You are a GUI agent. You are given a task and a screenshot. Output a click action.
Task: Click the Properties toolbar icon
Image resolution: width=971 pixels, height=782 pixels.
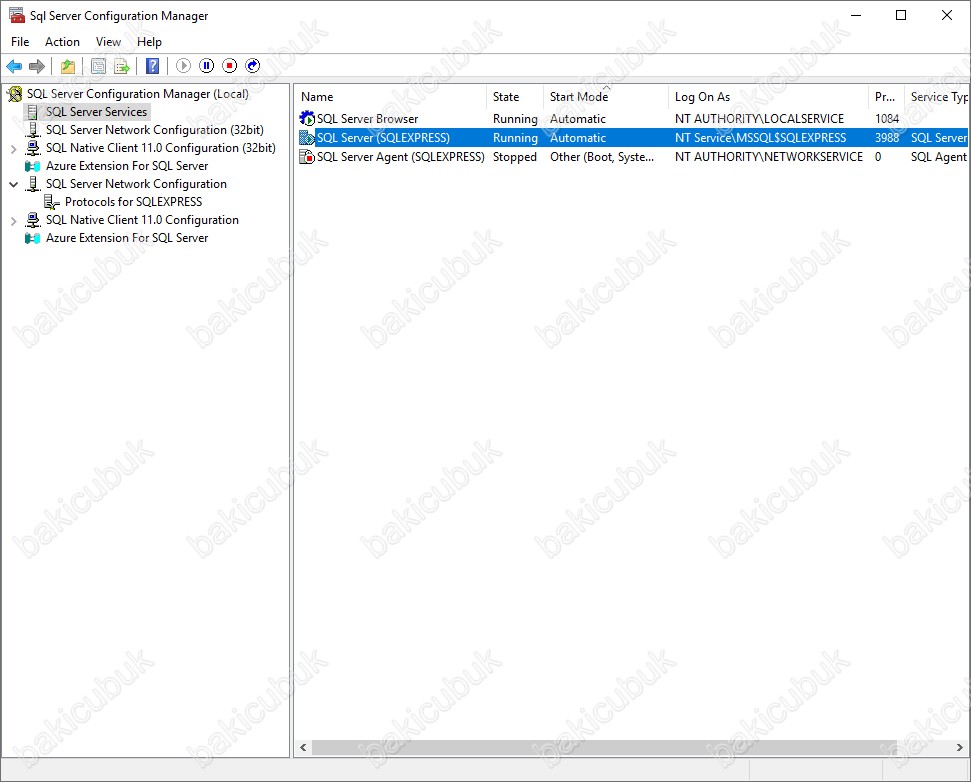(98, 66)
